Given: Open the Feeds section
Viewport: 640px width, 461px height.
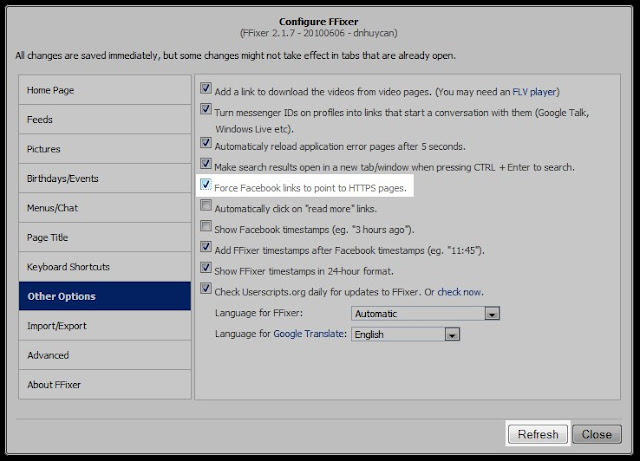Looking at the screenshot, I should click(x=104, y=119).
